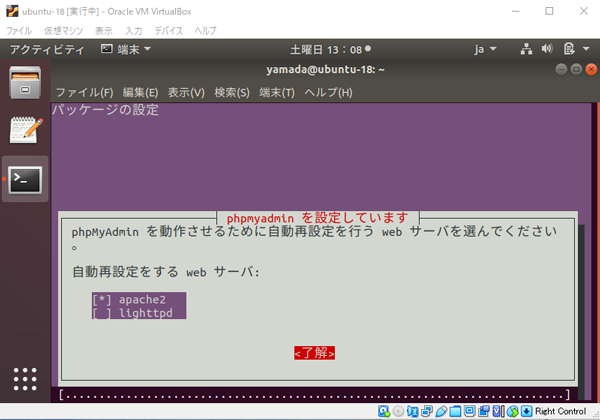Open terminal 検索(S) menu
The image size is (600, 420).
(x=232, y=92)
